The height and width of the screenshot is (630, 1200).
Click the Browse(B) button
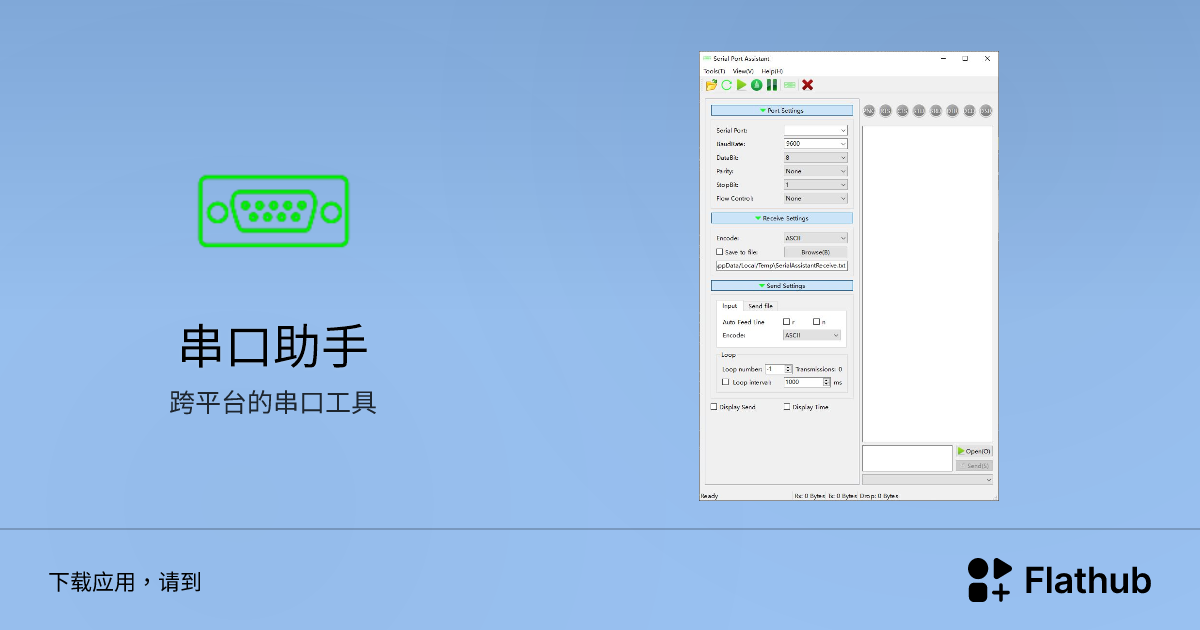coord(816,252)
